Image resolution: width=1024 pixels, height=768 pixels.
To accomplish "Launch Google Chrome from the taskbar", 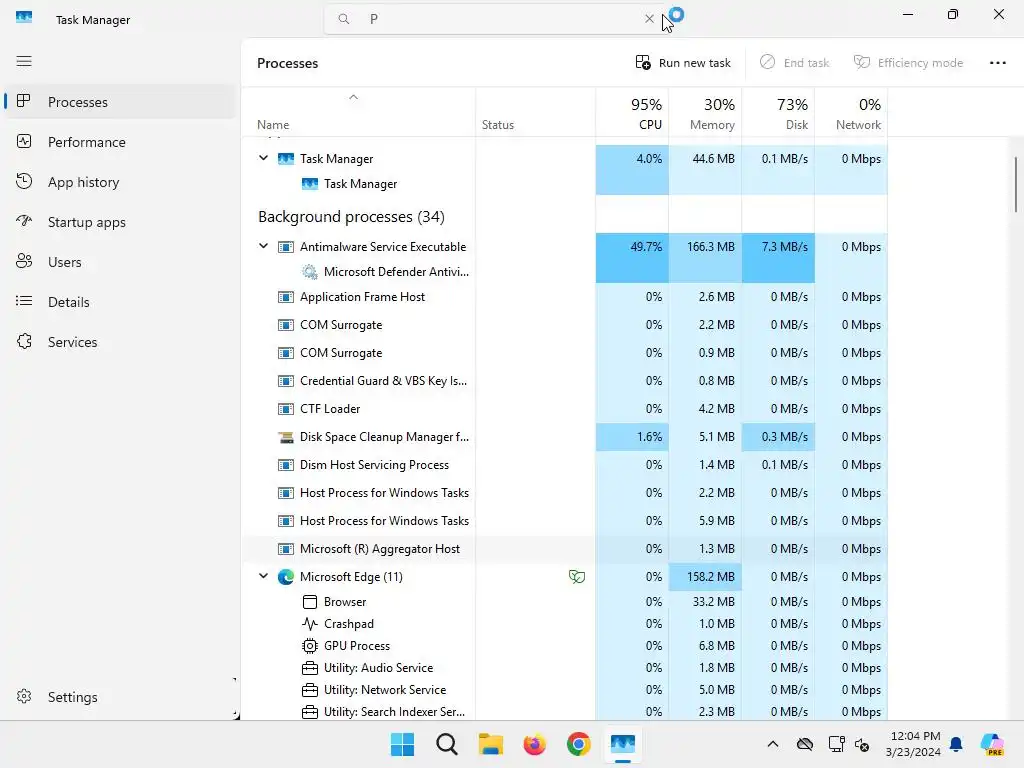I will coord(579,744).
